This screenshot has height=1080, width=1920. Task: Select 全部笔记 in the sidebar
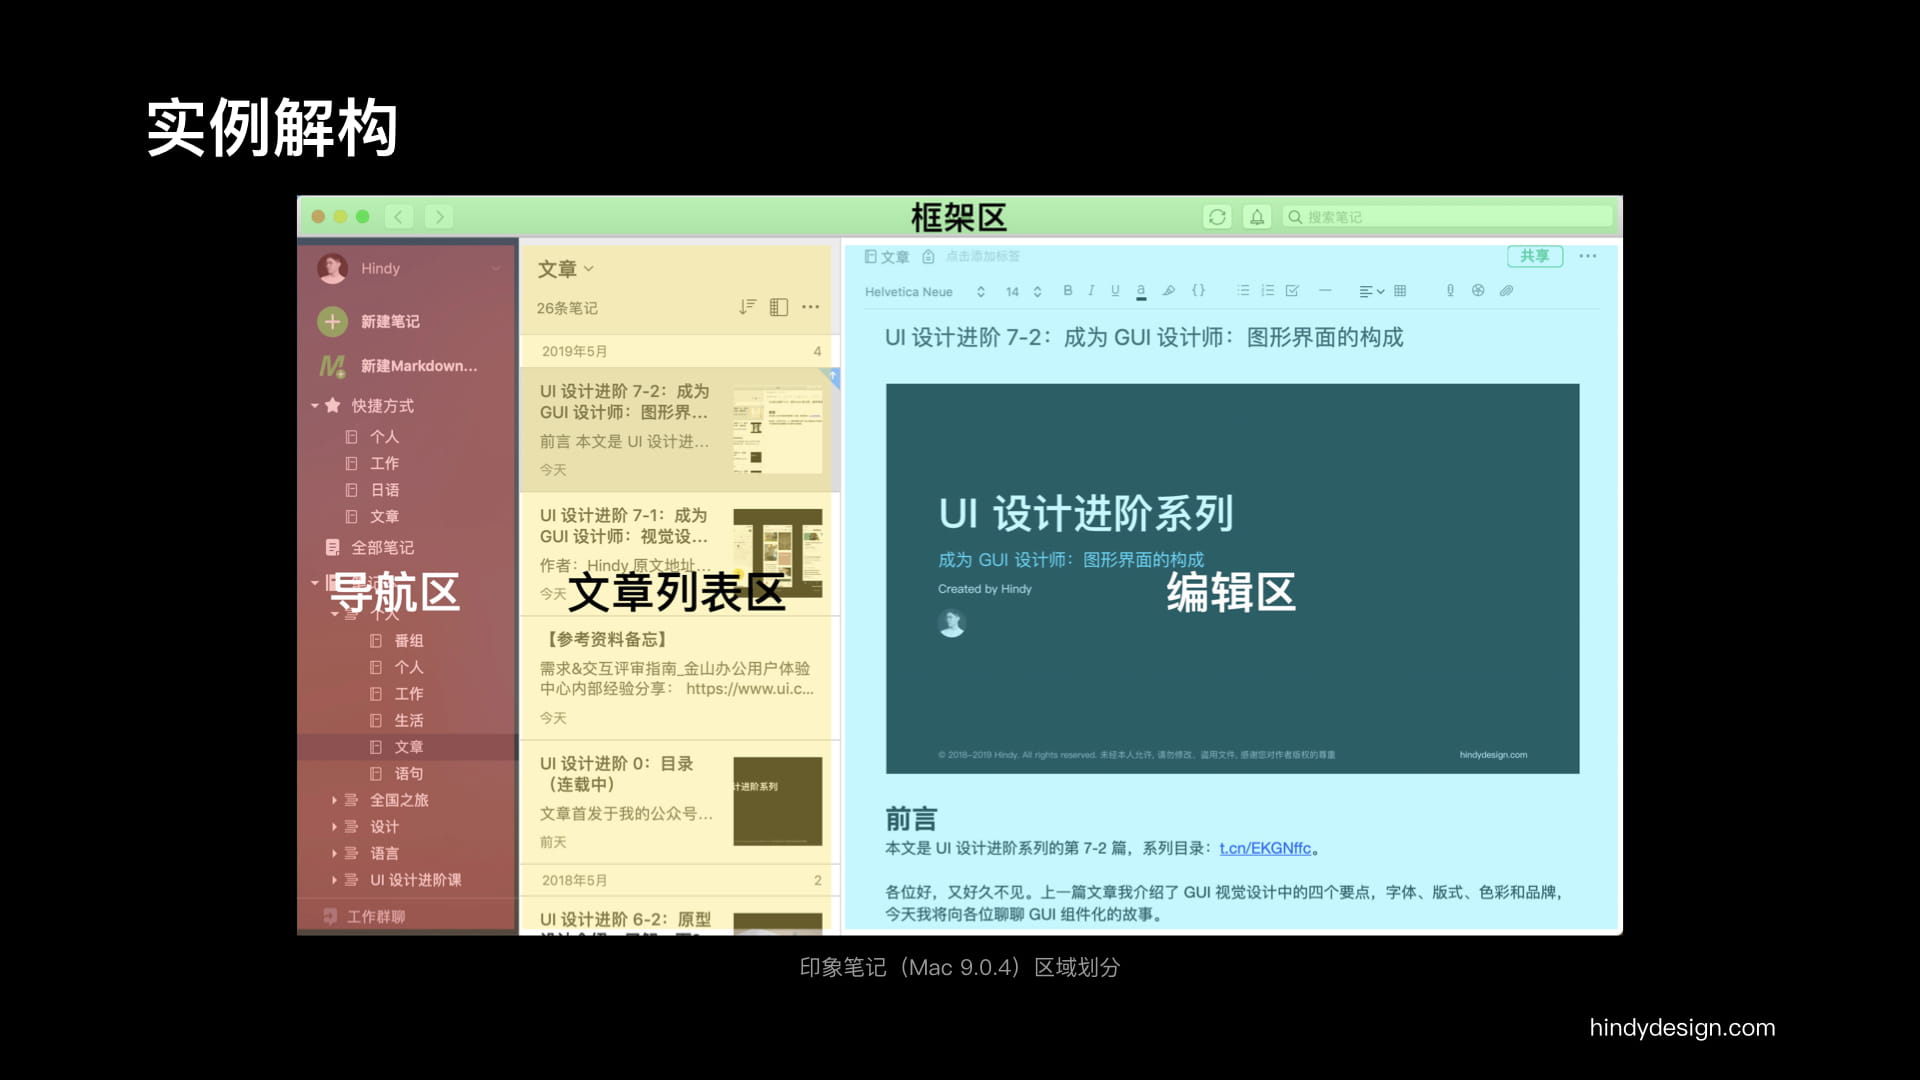(x=382, y=548)
